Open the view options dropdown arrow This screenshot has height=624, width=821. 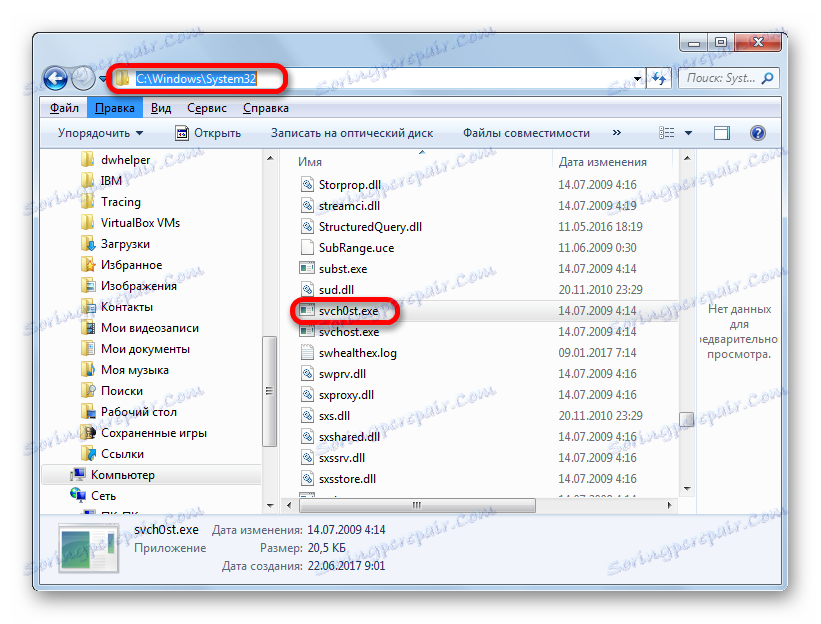point(689,133)
